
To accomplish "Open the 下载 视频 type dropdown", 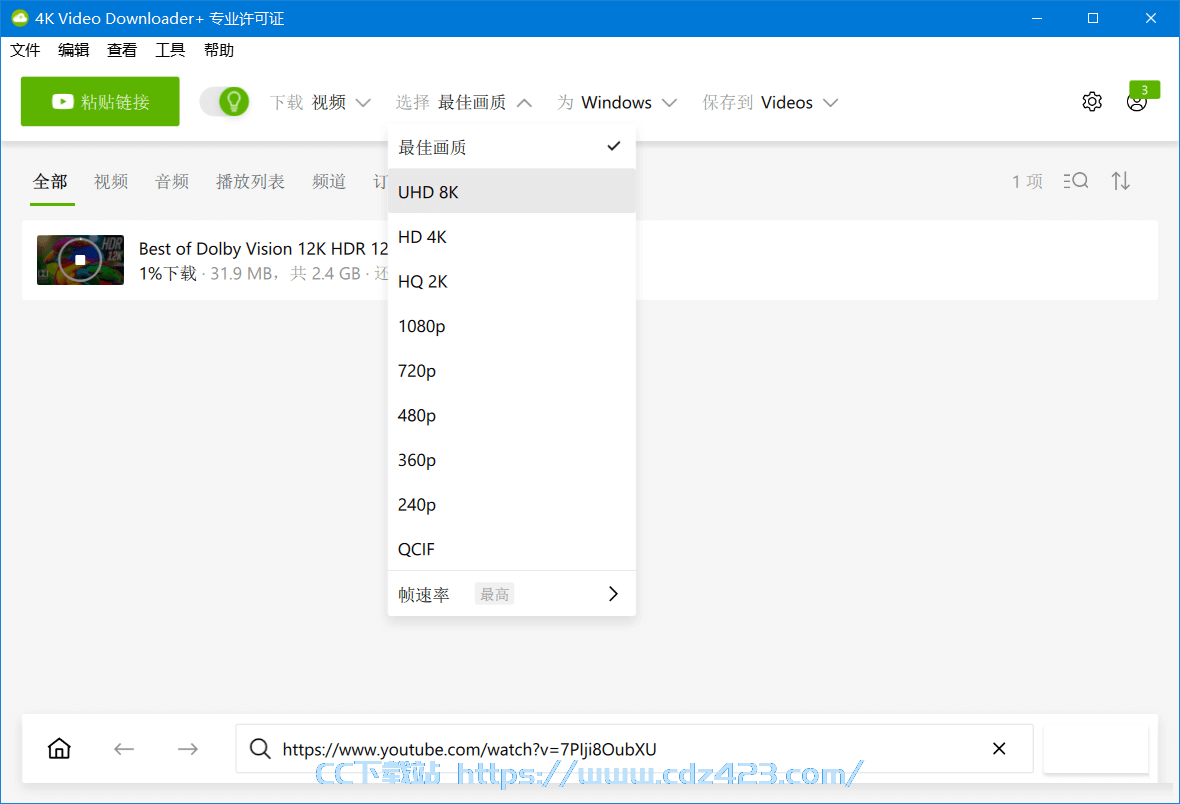I will pos(321,102).
